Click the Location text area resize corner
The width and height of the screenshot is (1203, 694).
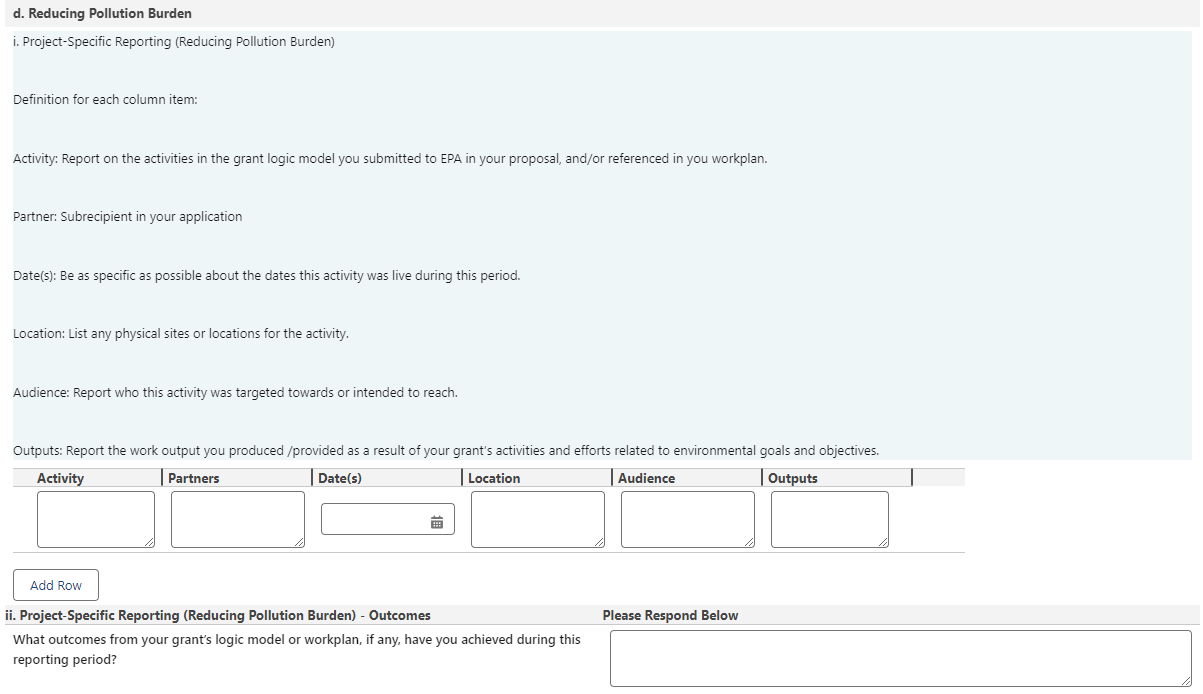click(x=600, y=543)
